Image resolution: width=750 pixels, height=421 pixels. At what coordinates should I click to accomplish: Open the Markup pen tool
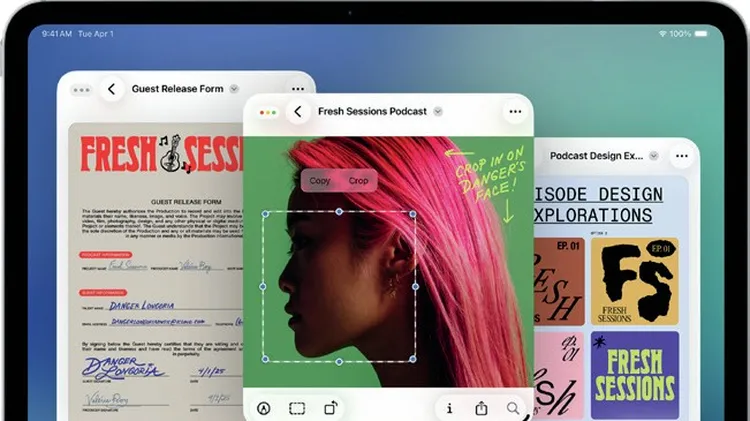click(264, 408)
